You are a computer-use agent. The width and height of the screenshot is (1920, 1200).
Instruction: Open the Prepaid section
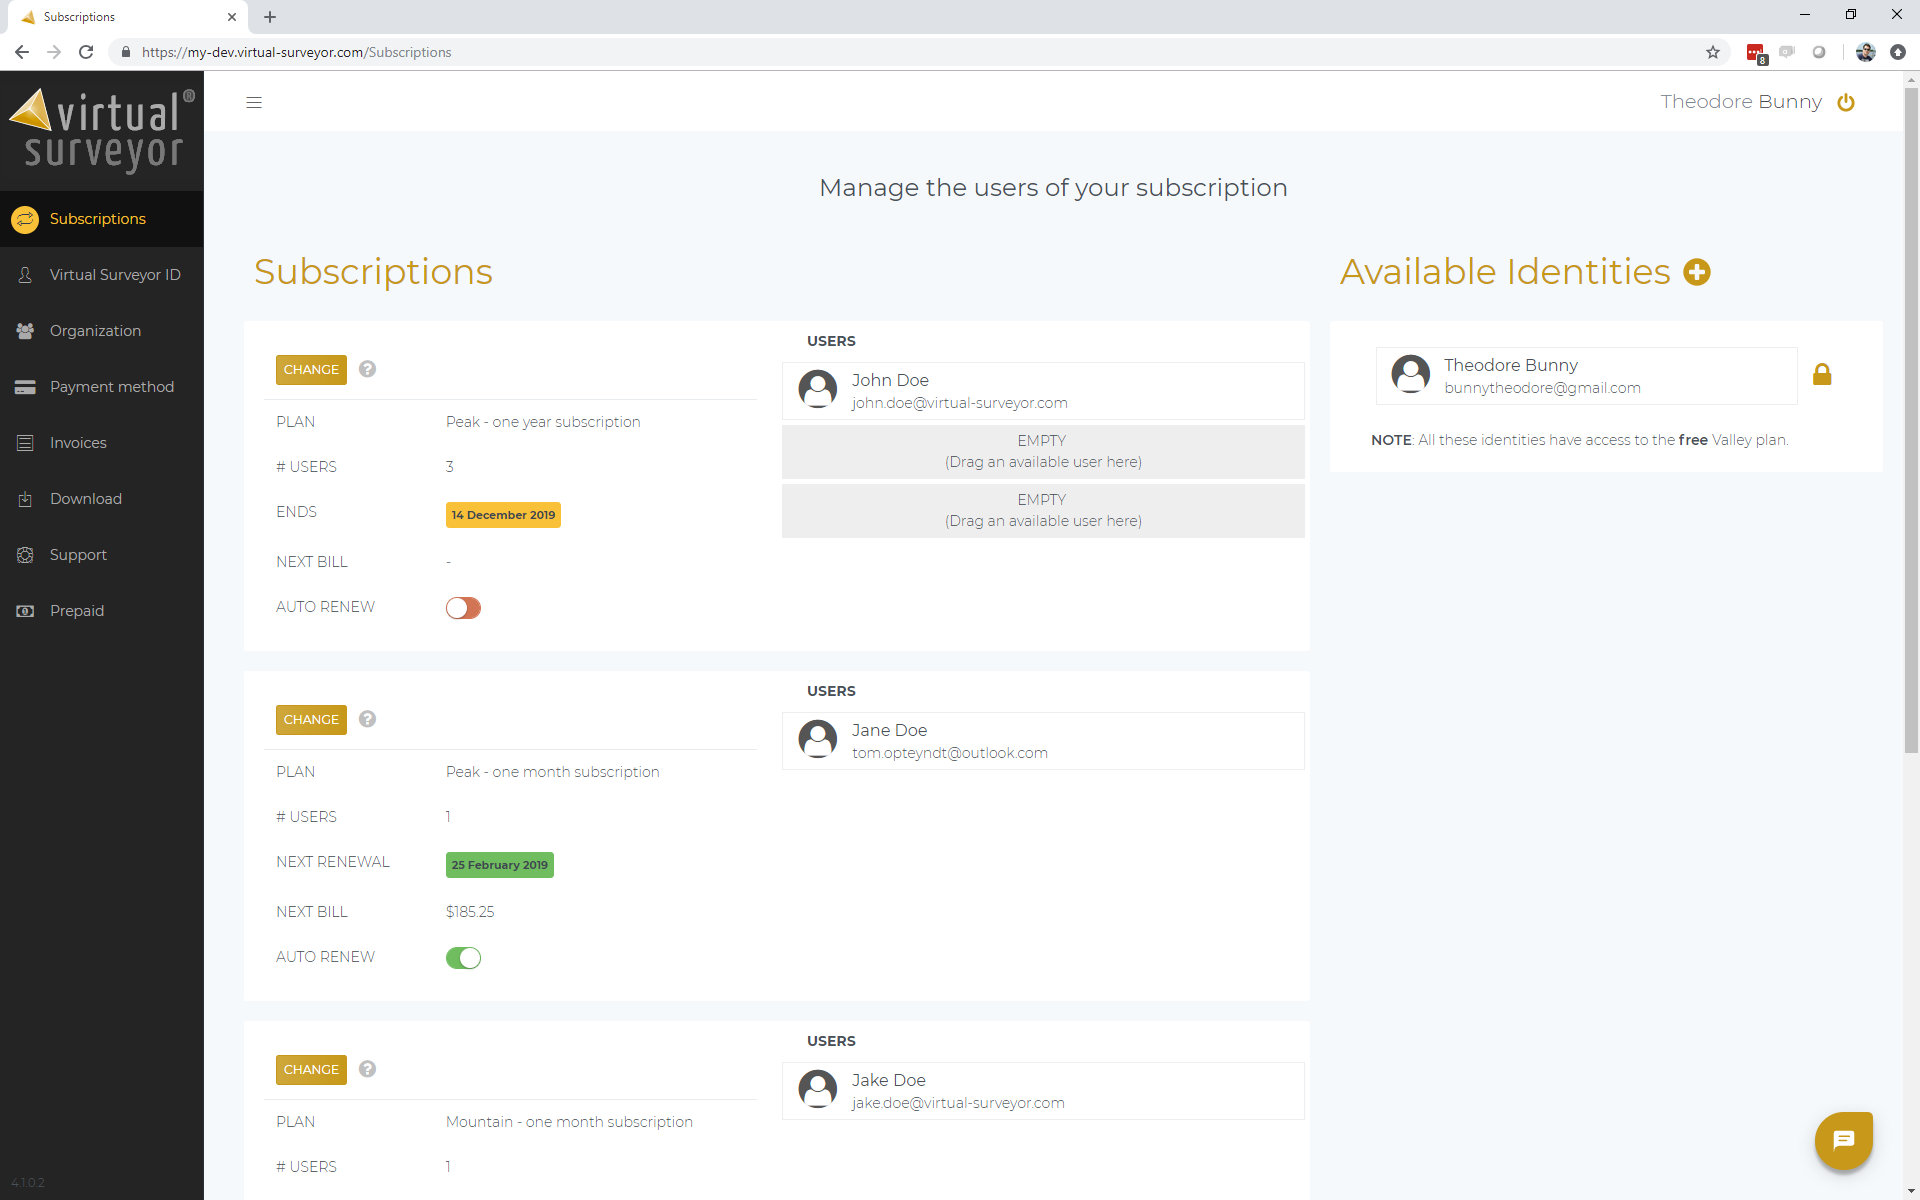[x=76, y=611]
